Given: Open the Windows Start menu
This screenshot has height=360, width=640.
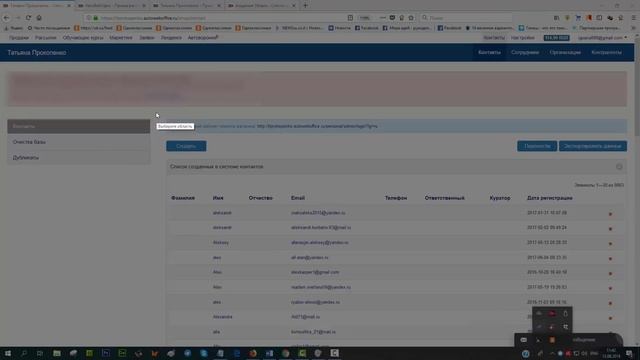Looking at the screenshot, I should [x=7, y=353].
